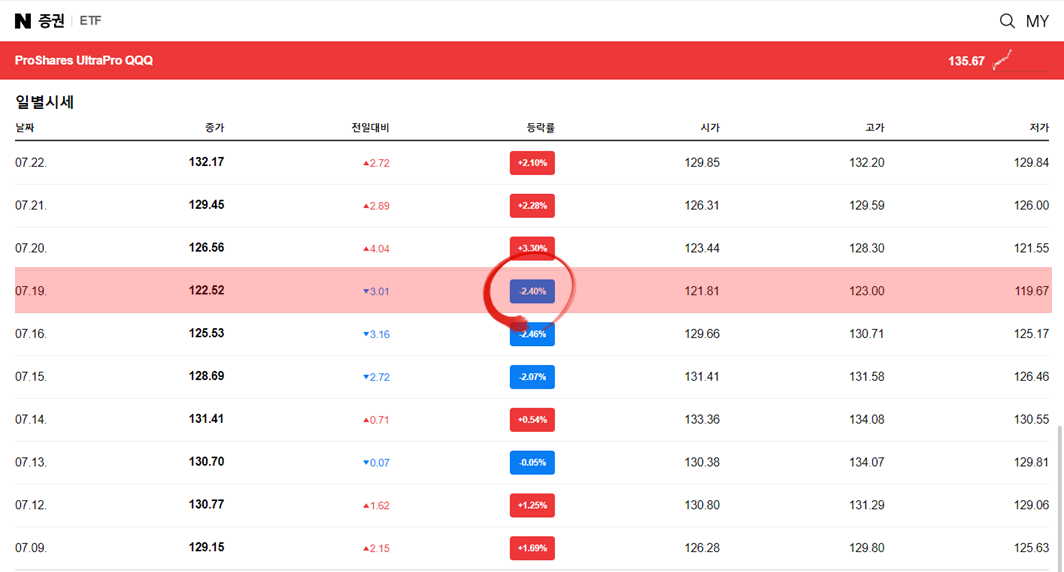
Task: Click the ▼3.01 change value
Action: pyautogui.click(x=376, y=292)
